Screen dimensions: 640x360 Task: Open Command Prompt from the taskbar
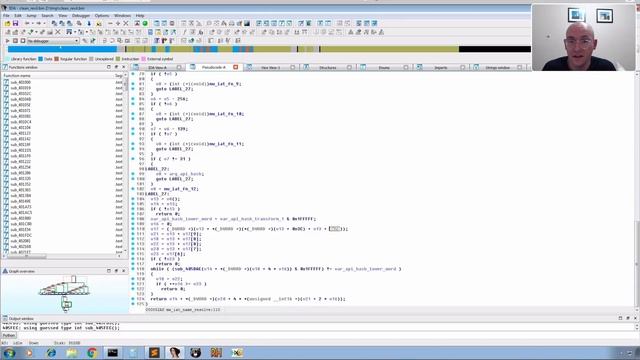113,353
